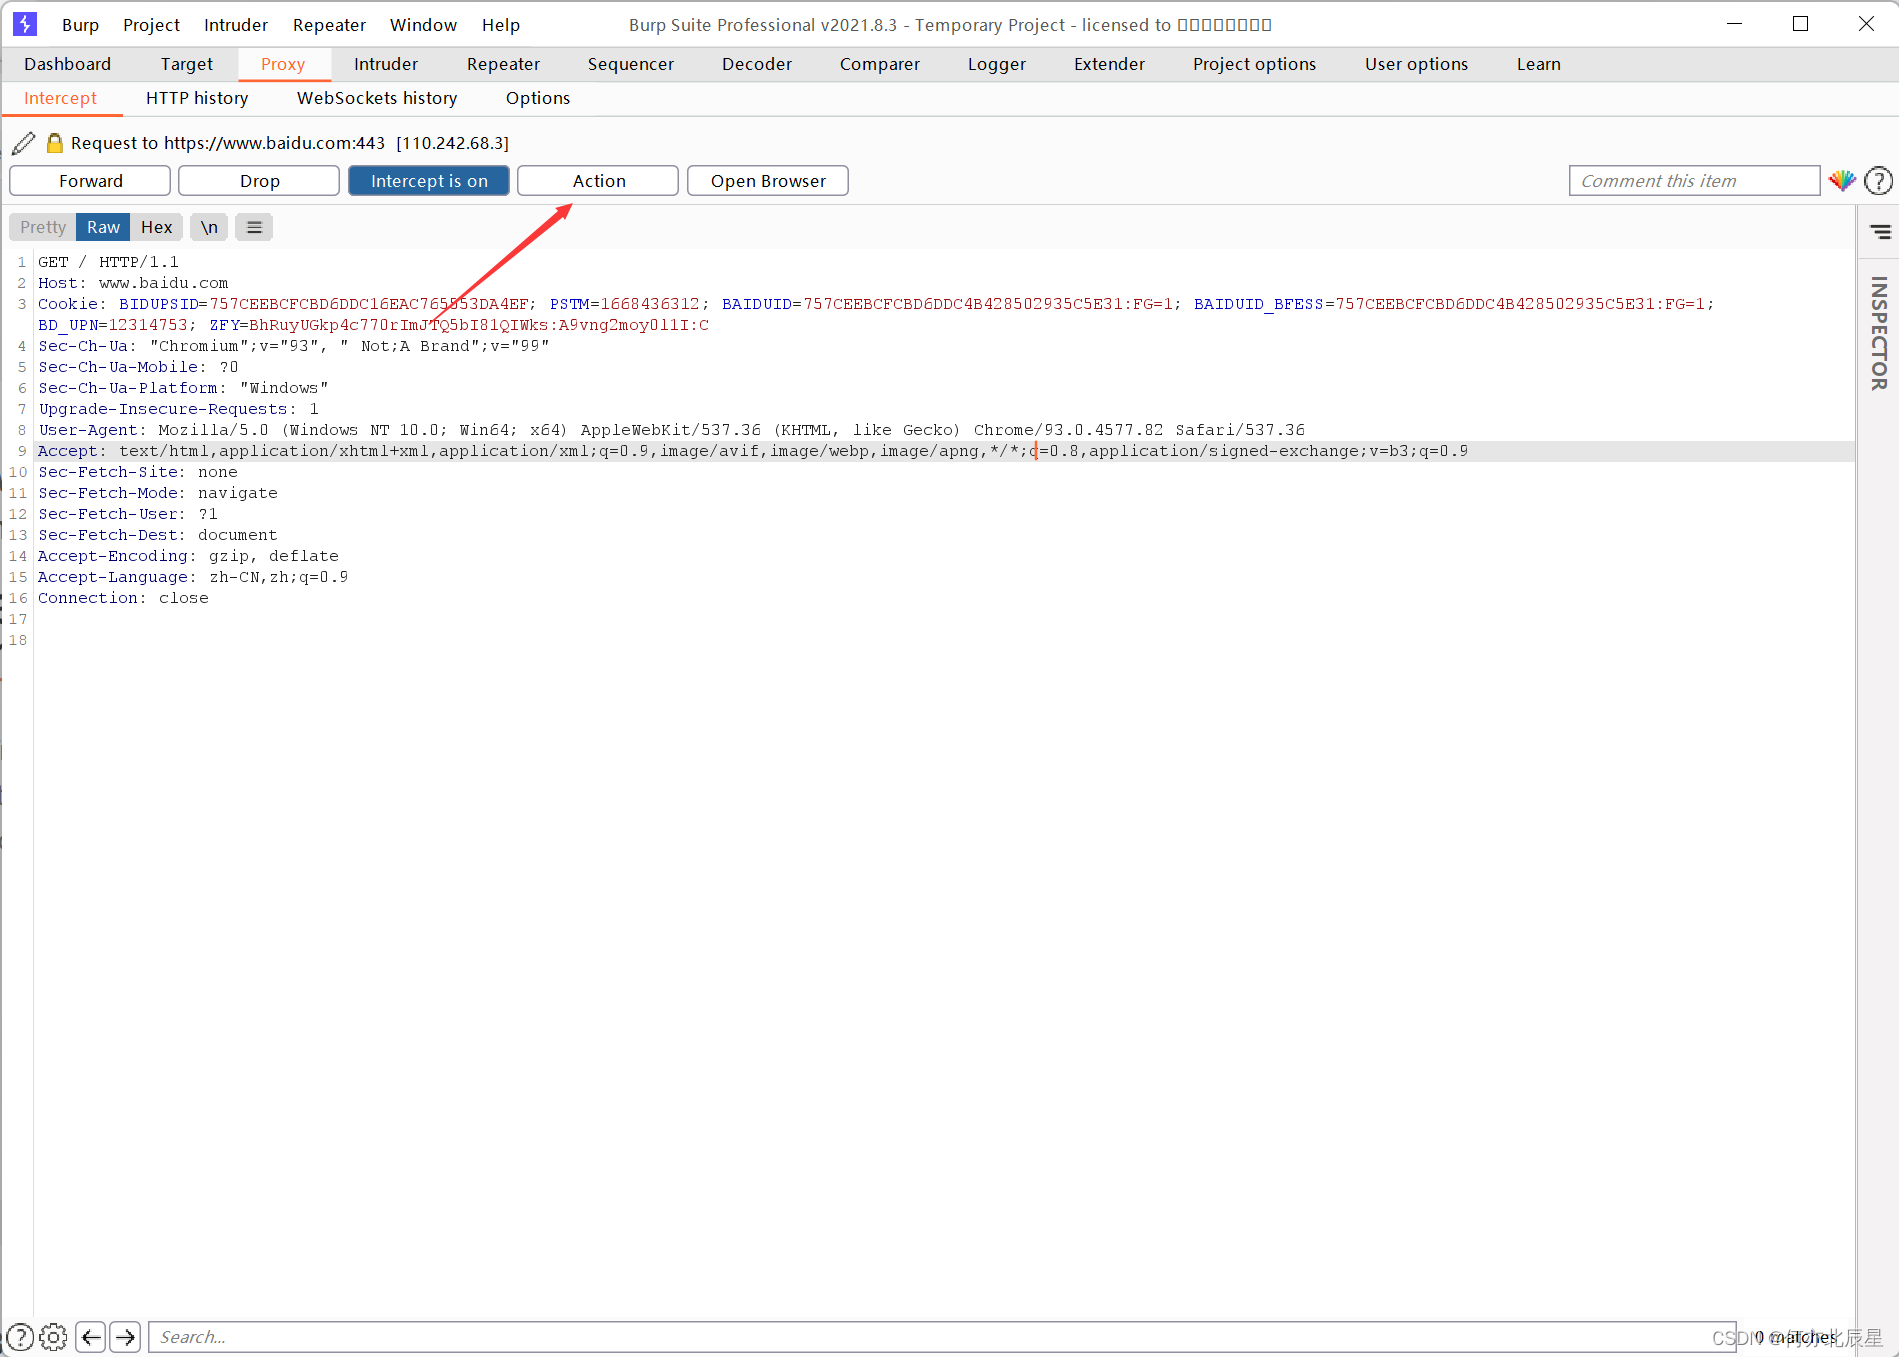Open the Extender tab
This screenshot has width=1899, height=1357.
[1109, 64]
